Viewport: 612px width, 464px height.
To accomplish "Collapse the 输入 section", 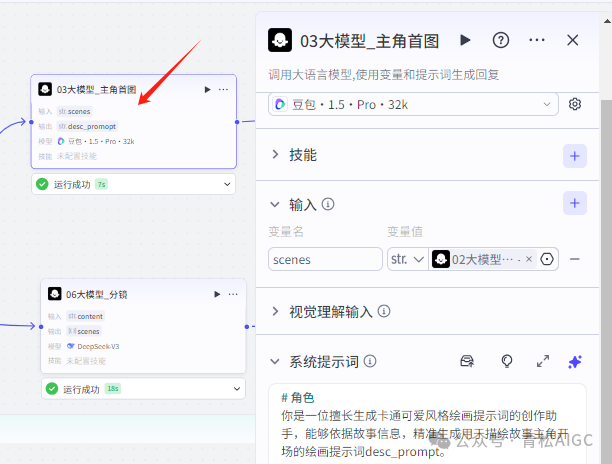I will 275,204.
